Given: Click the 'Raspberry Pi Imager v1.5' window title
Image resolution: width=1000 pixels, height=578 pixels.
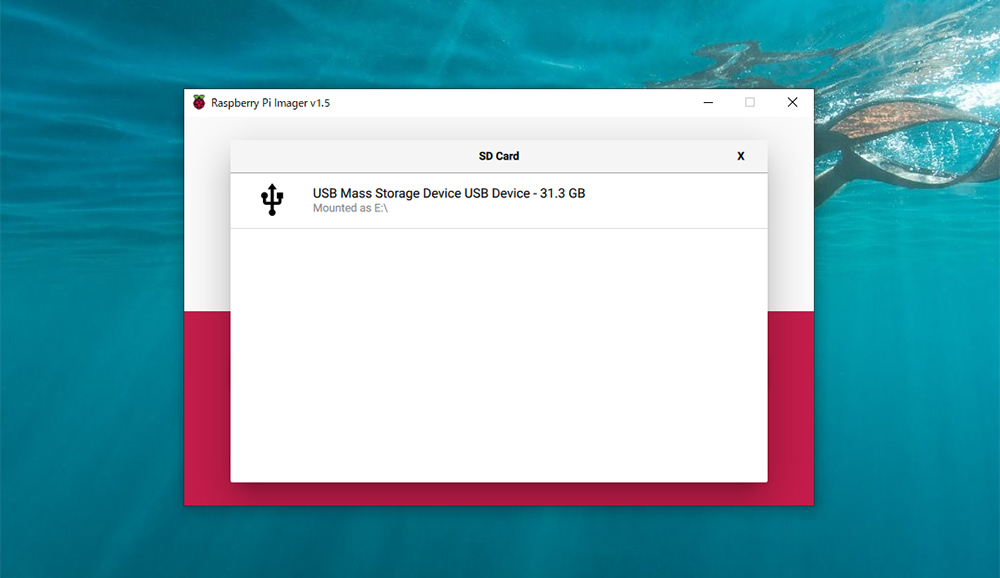Looking at the screenshot, I should (x=270, y=103).
